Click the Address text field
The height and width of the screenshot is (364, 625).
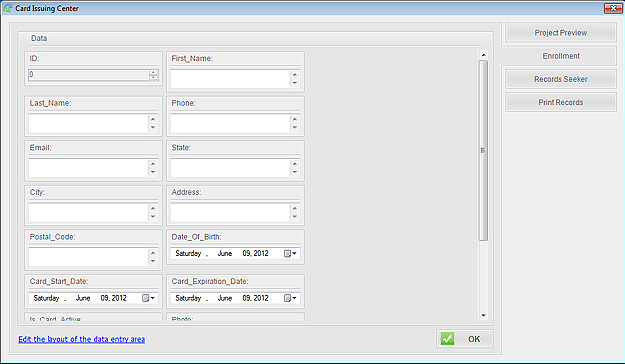(230, 213)
